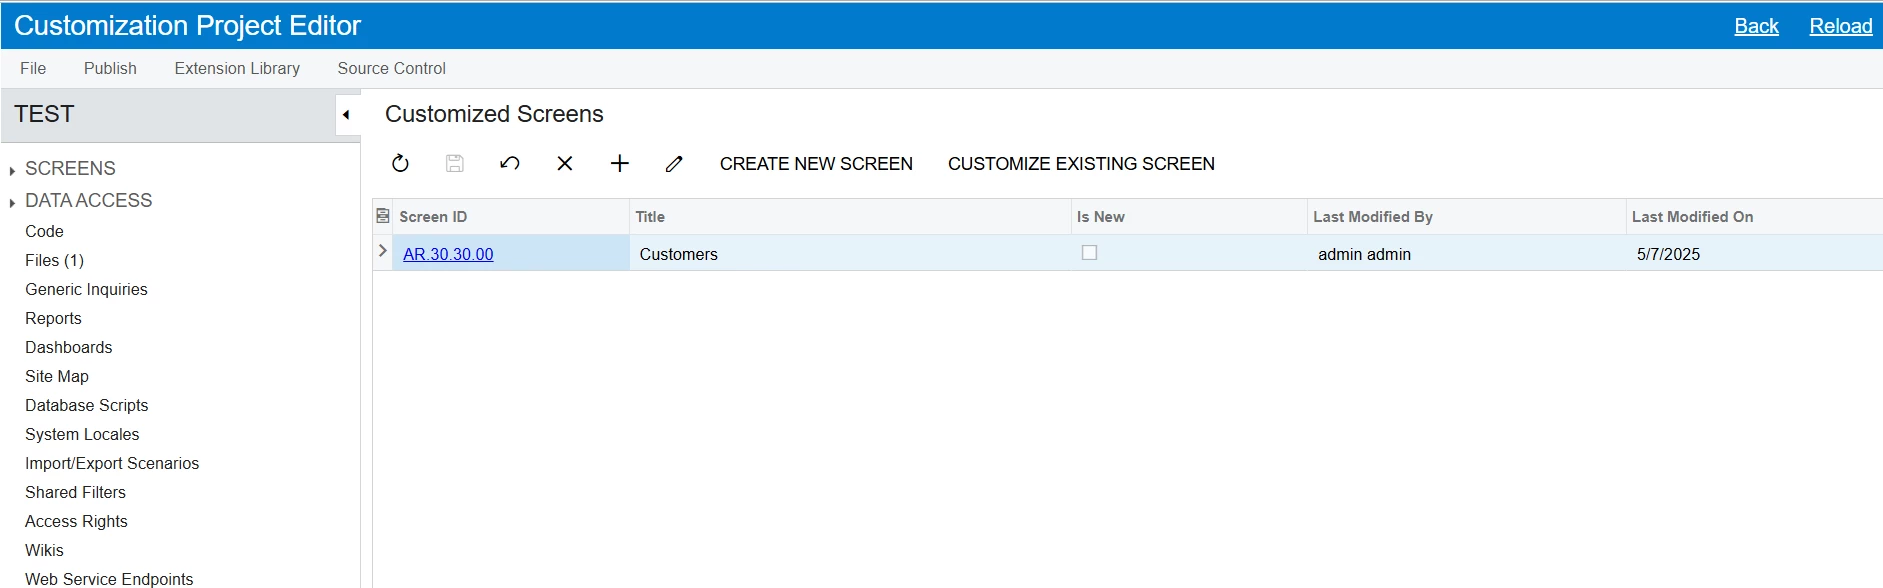Expand the DATA ACCESS tree node
Screen dimensions: 1883x588
point(12,202)
